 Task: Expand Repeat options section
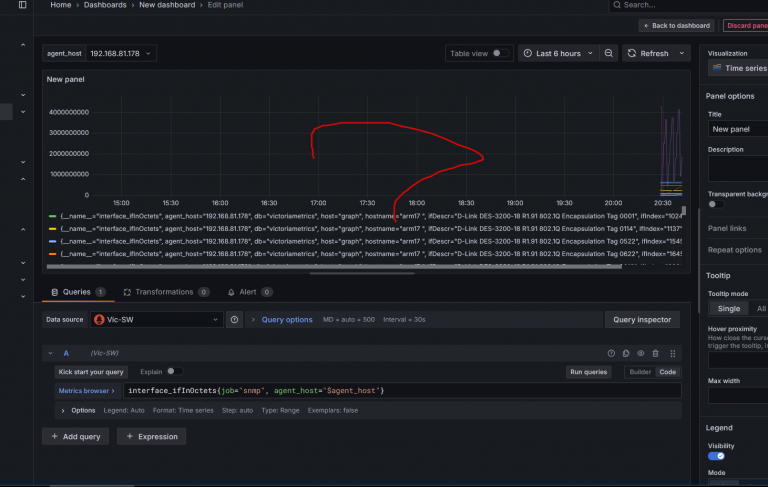(734, 250)
